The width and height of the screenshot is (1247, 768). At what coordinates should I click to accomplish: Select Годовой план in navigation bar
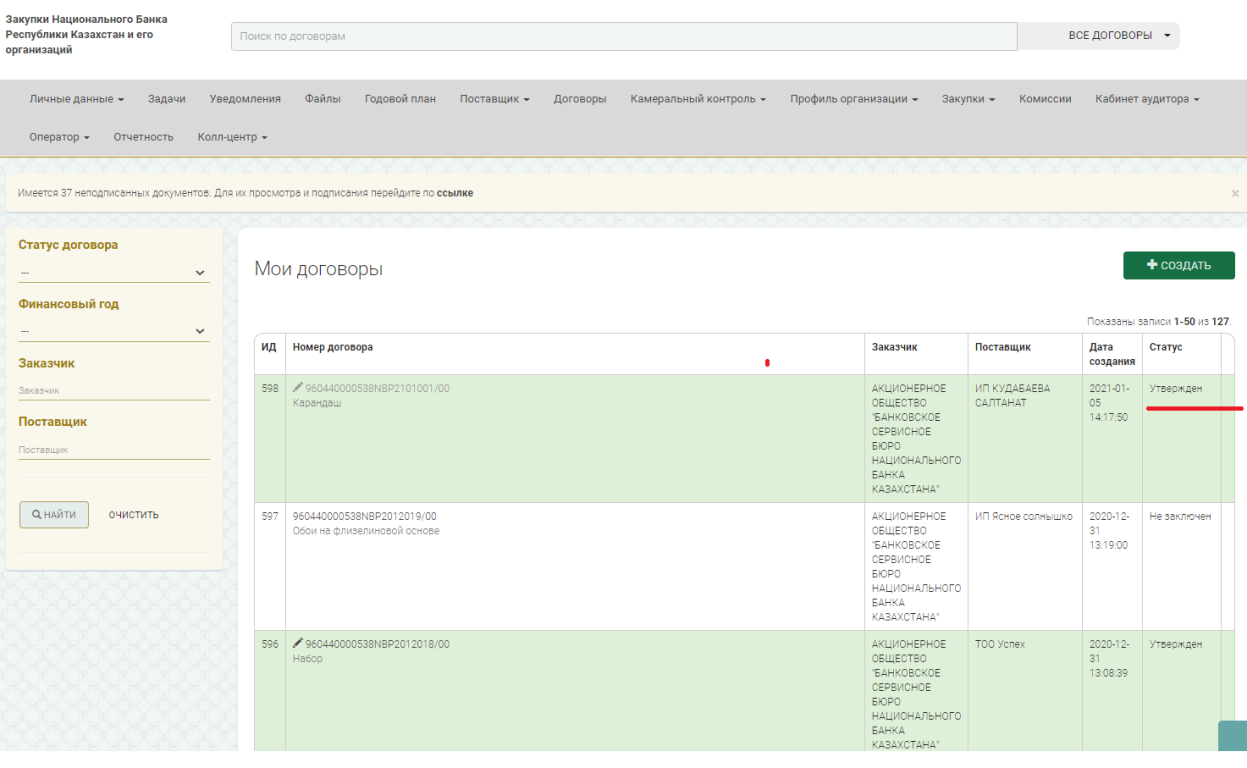point(400,99)
